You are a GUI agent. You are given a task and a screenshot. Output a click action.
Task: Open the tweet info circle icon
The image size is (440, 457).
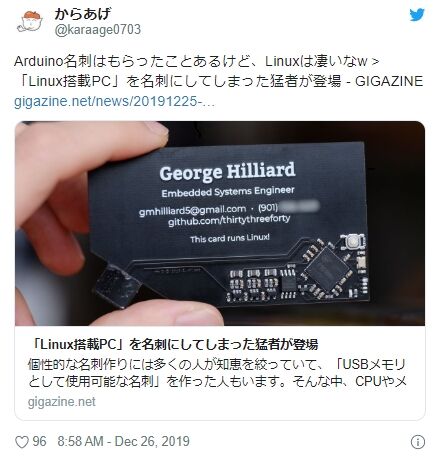tap(418, 442)
